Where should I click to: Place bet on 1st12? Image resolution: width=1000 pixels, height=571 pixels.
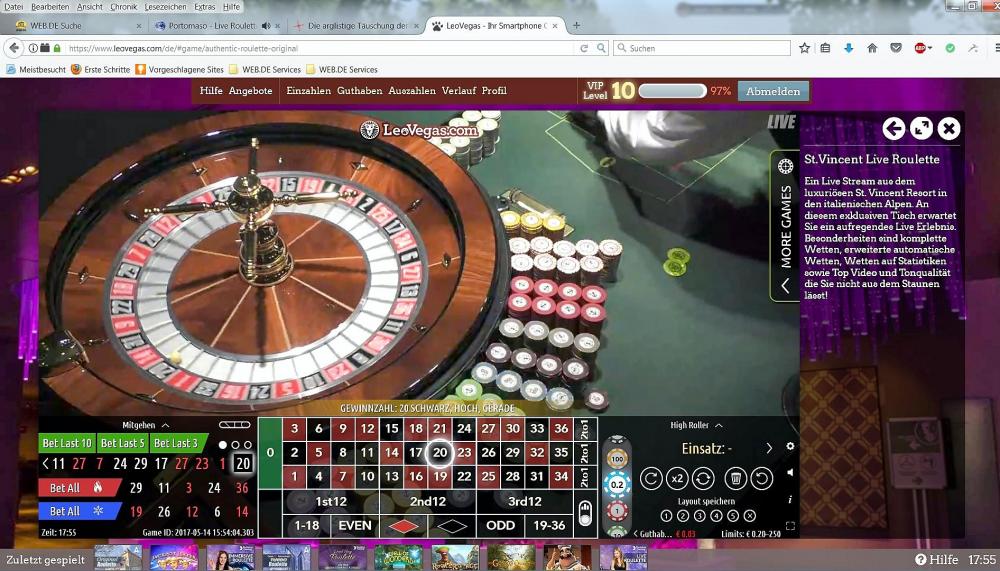click(331, 501)
